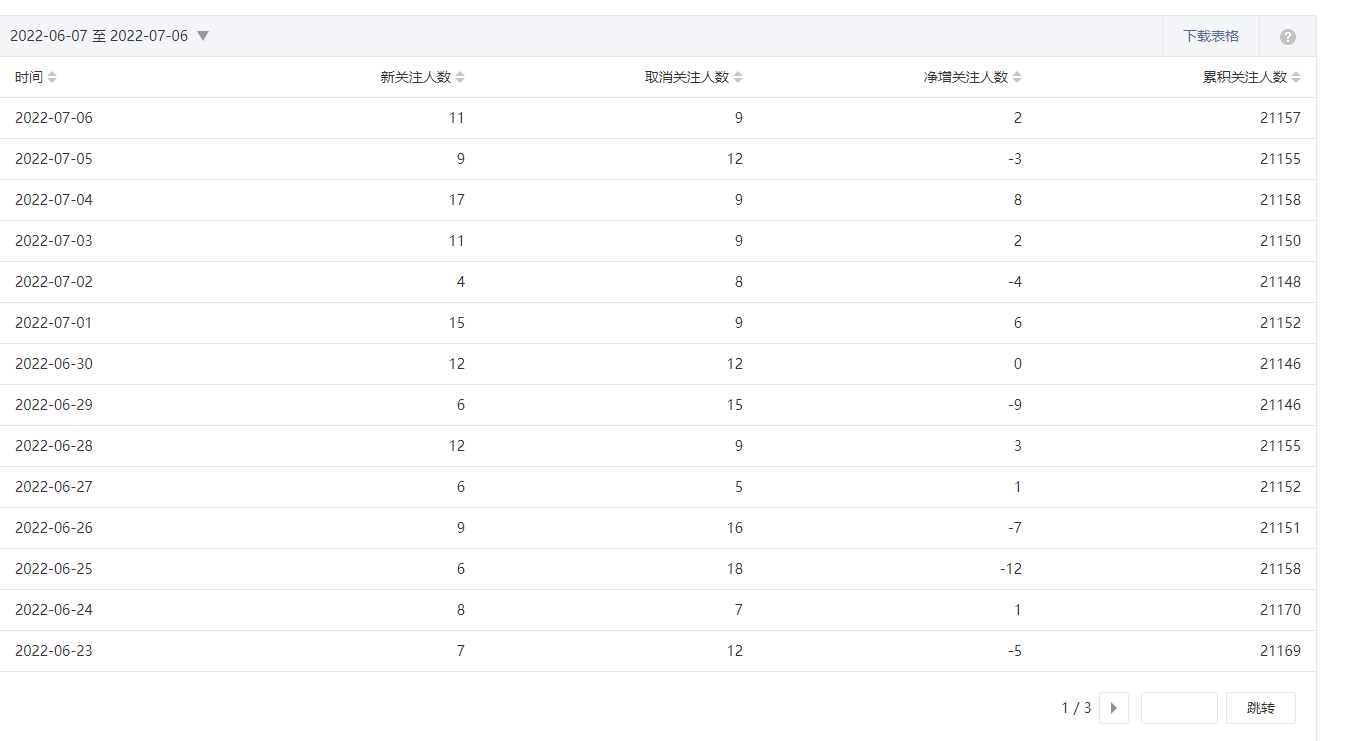
Task: Sort by 新关注人数 column arrows
Action: 460,78
